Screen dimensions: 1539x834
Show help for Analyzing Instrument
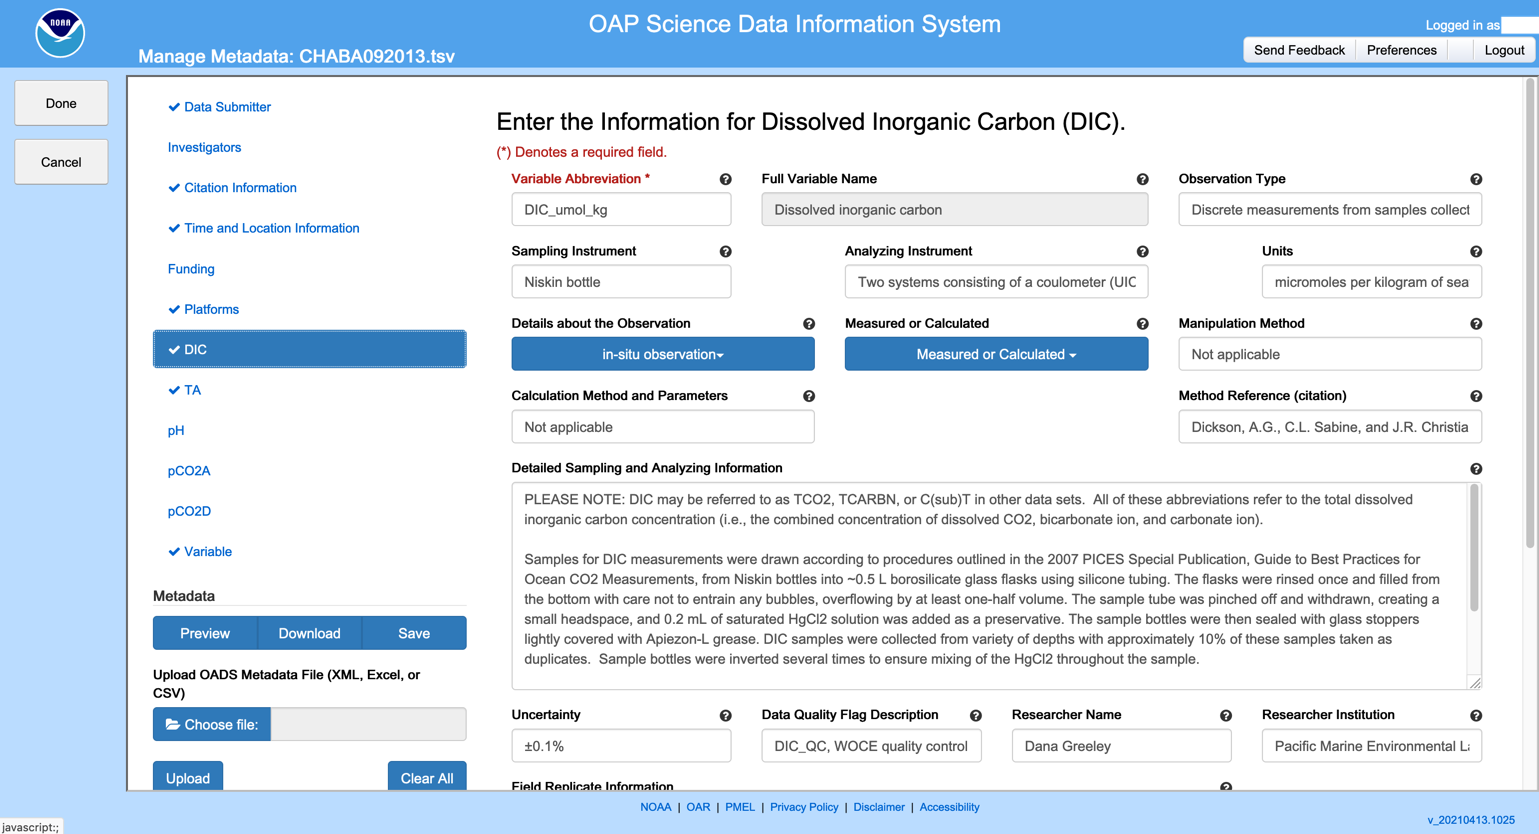coord(1142,252)
